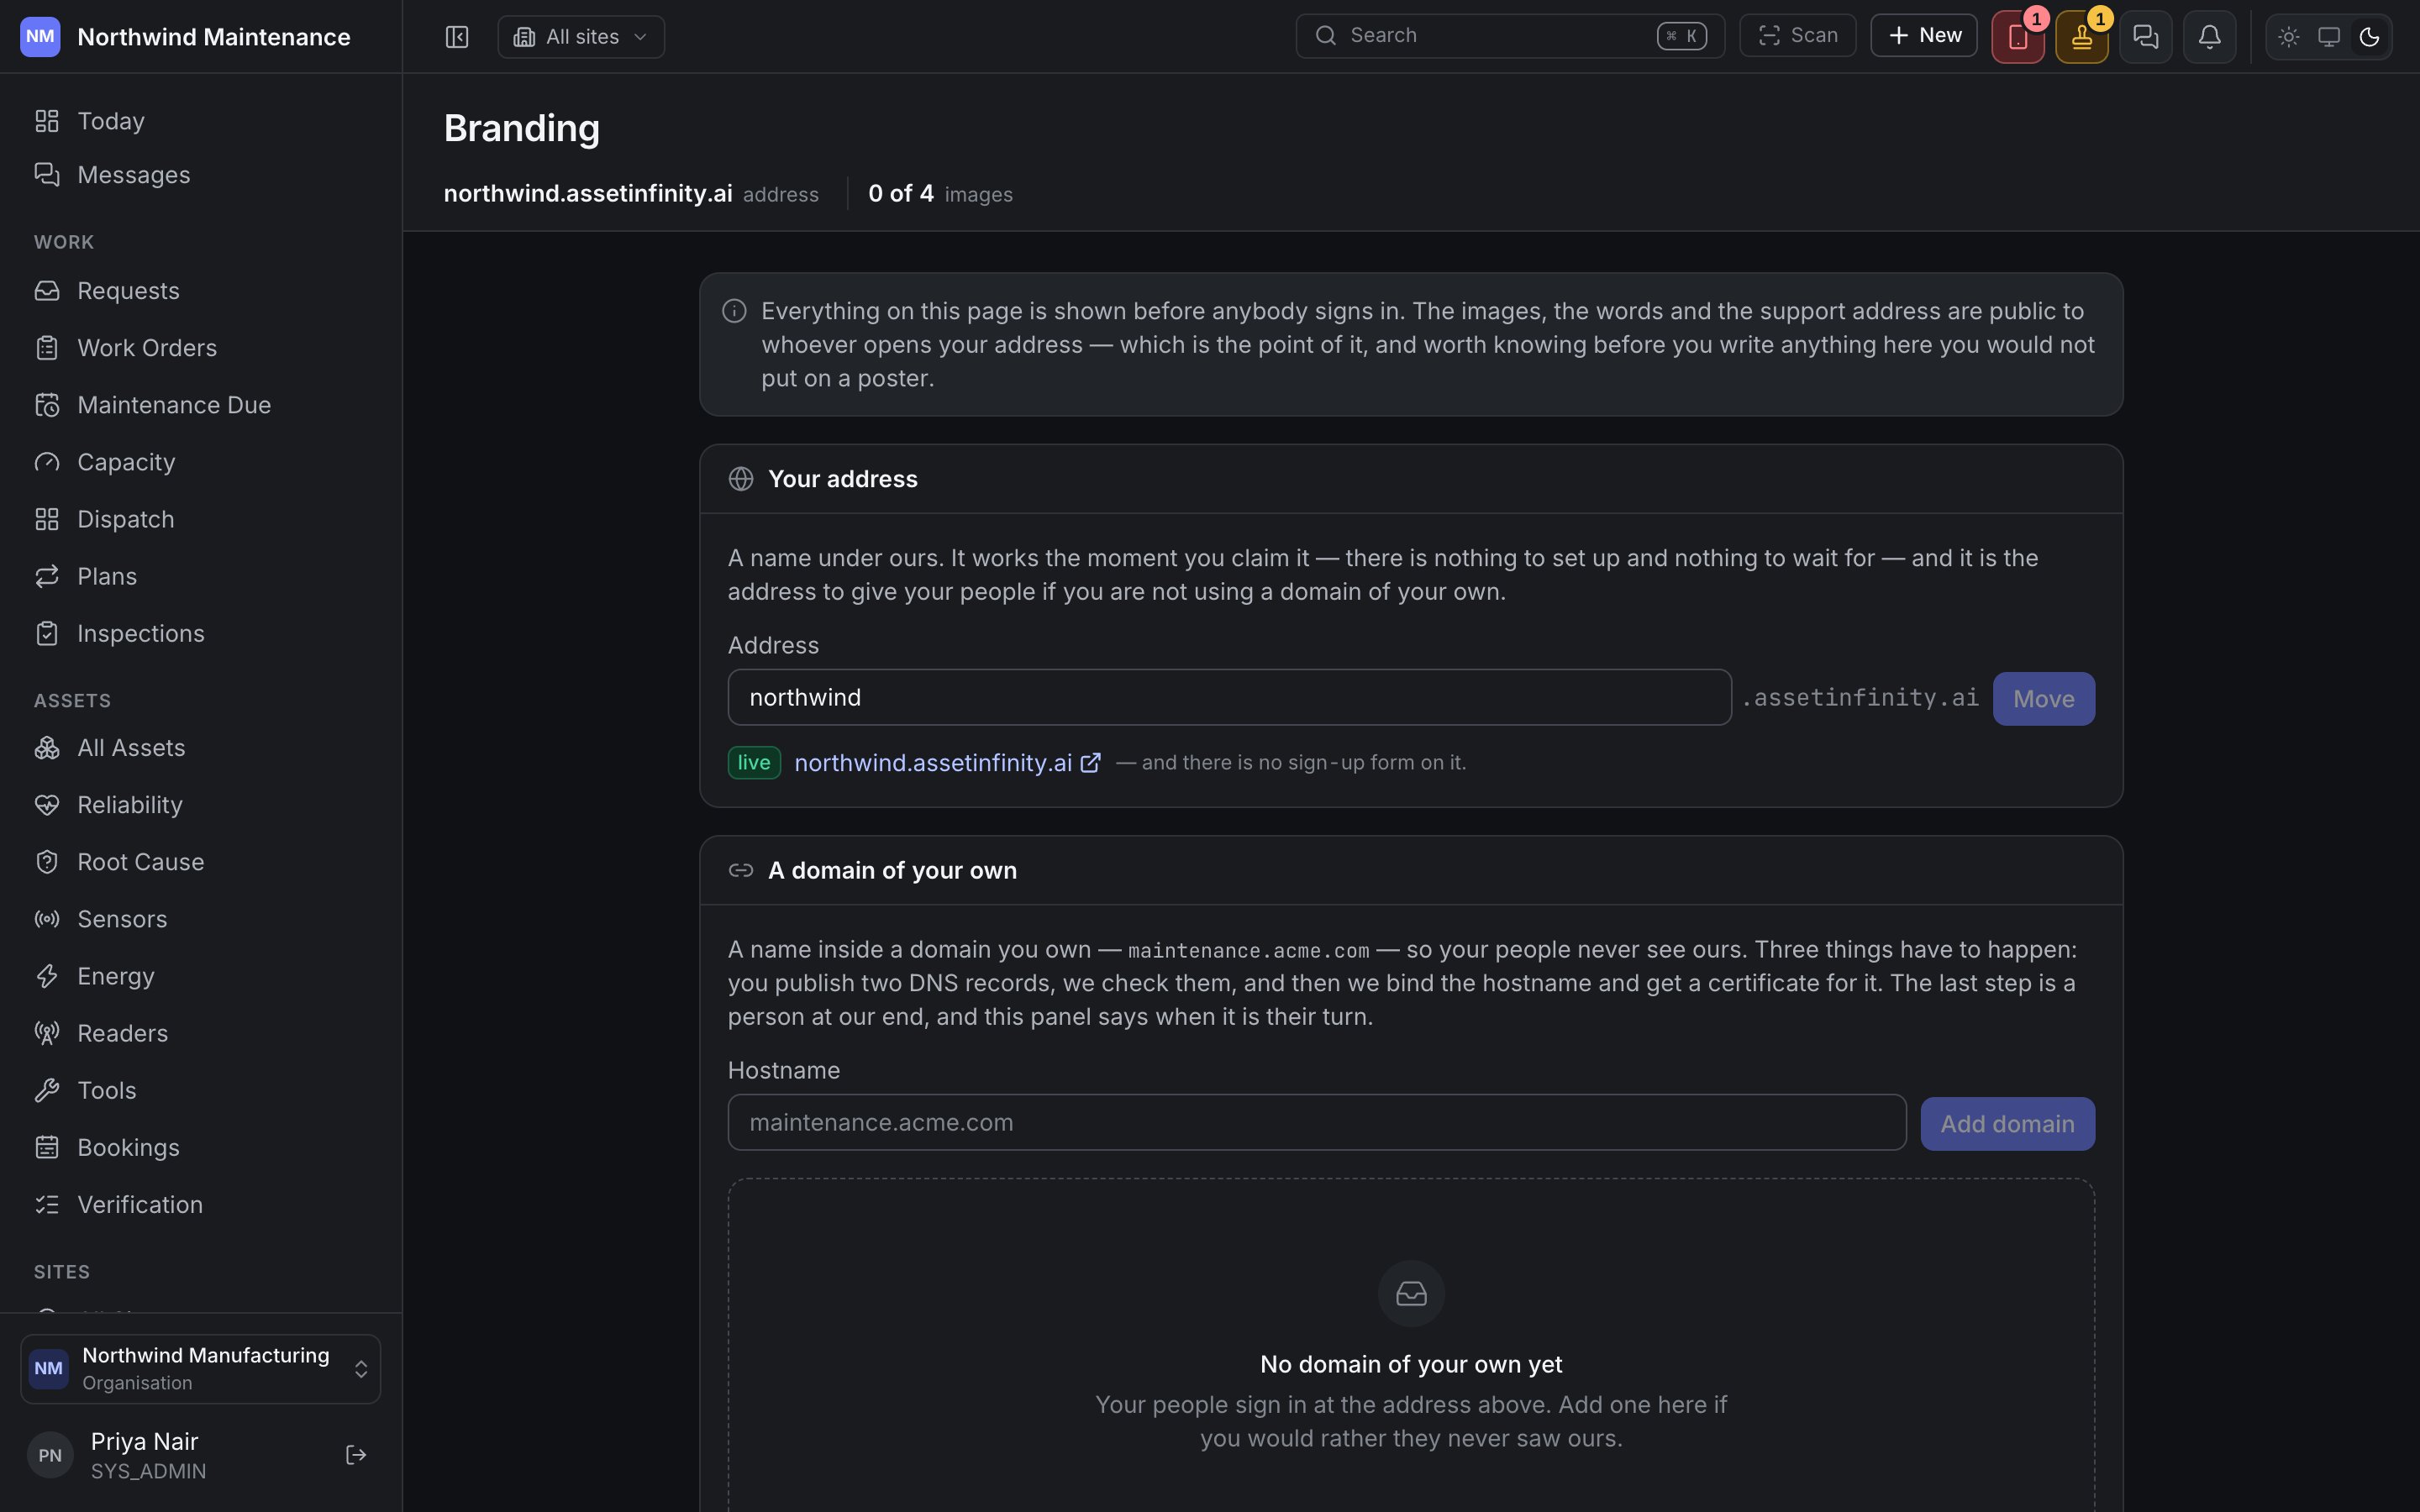The width and height of the screenshot is (2420, 1512).
Task: Click the Scan button
Action: pyautogui.click(x=1797, y=36)
